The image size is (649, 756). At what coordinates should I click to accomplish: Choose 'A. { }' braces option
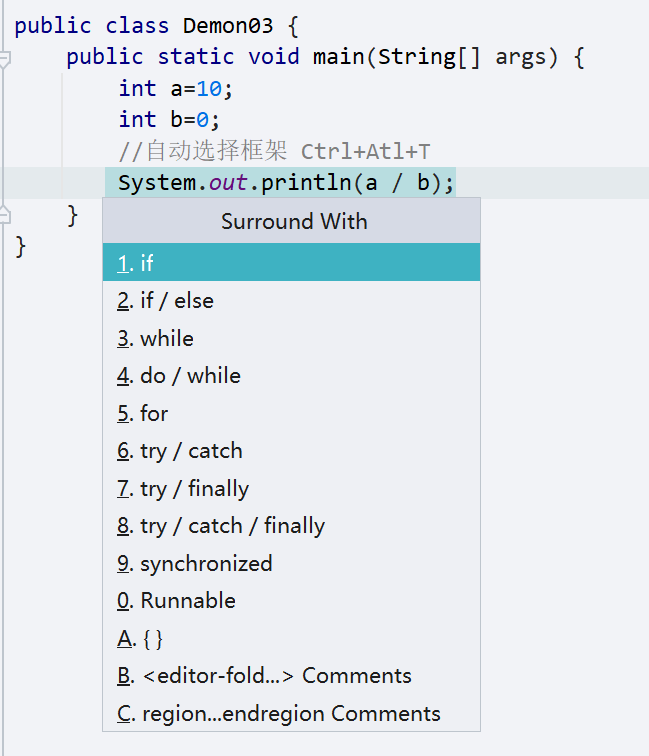click(x=291, y=639)
